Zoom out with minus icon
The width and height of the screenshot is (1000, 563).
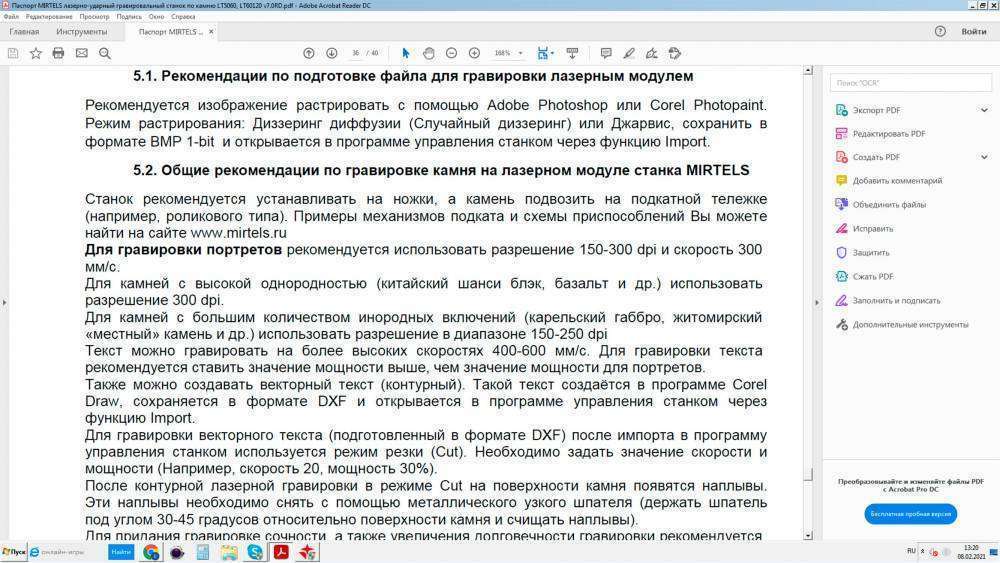[452, 54]
